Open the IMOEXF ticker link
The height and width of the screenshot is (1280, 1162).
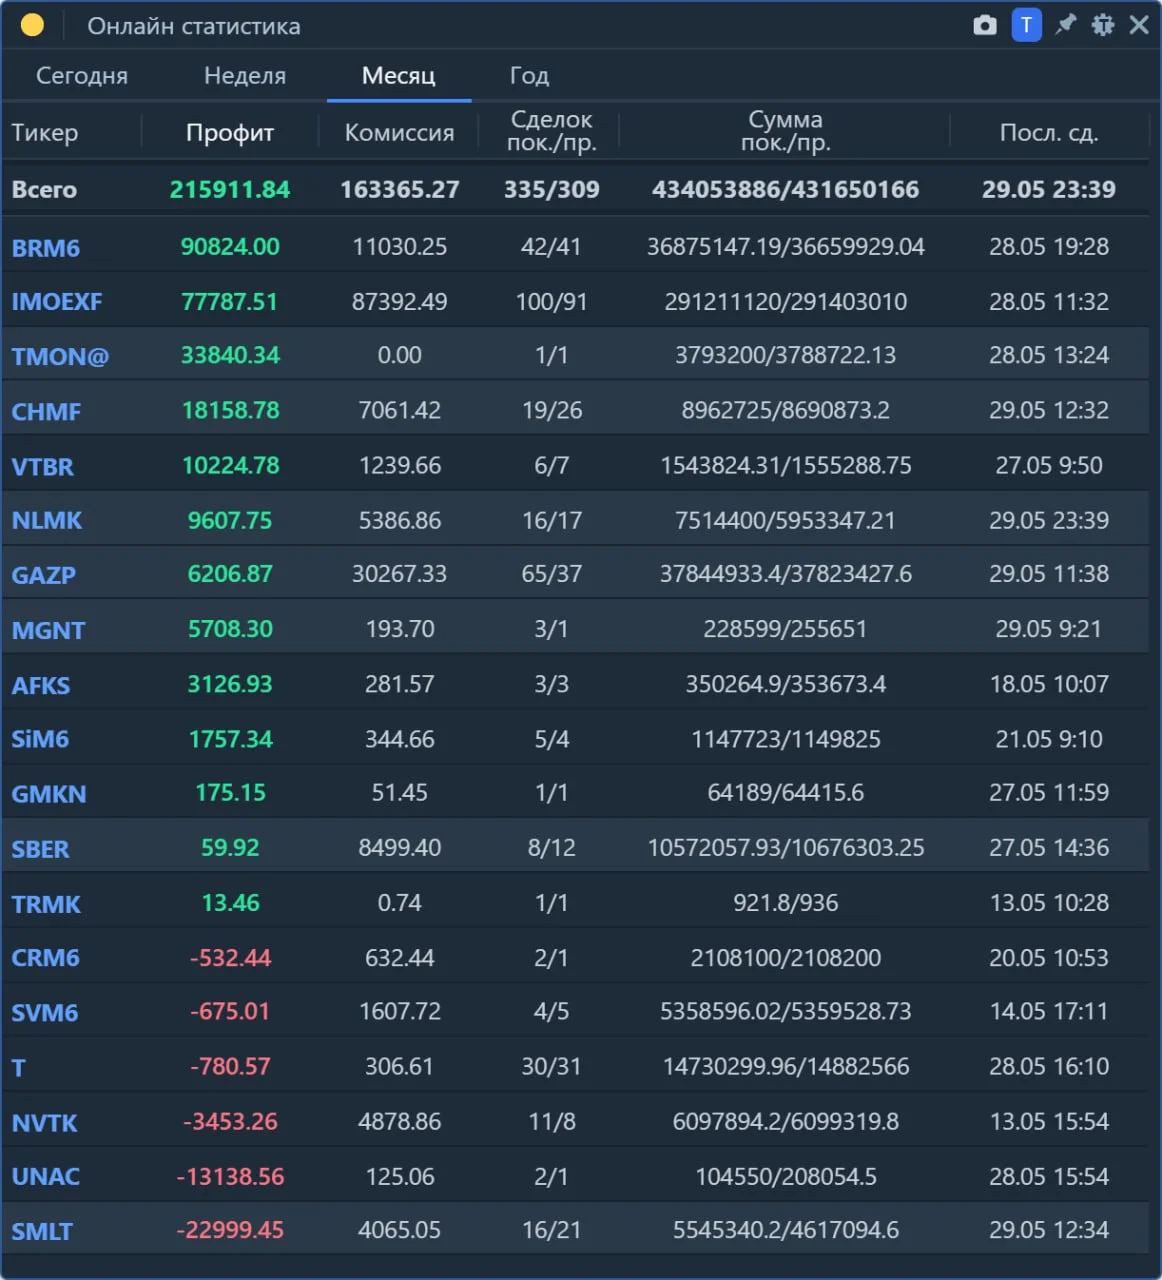tap(57, 302)
